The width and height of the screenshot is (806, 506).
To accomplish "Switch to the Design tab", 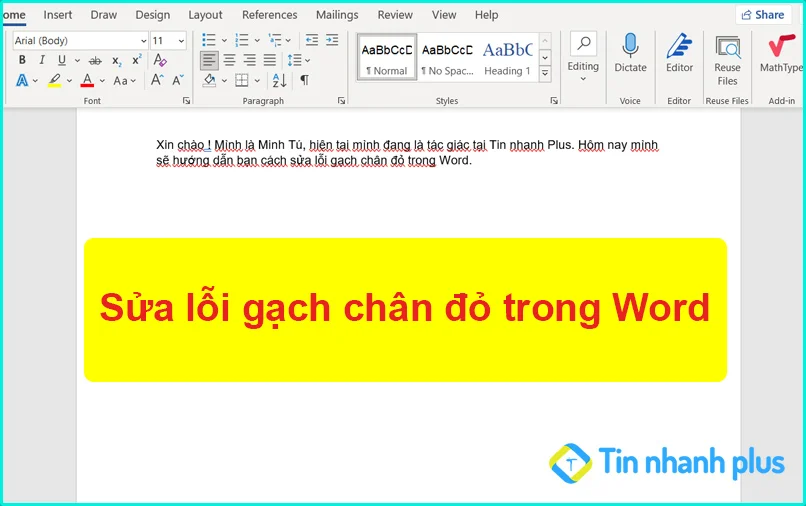I will coord(152,15).
